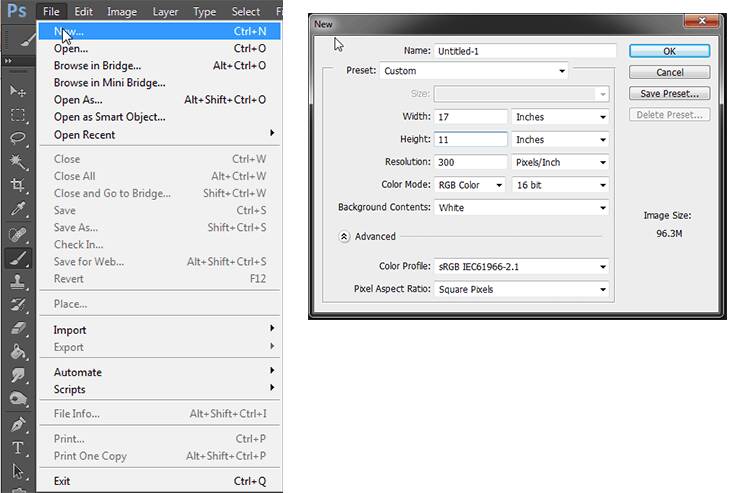Open the Color Profile sRGB dropdown
Viewport: 740px width, 493px height.
click(x=521, y=267)
